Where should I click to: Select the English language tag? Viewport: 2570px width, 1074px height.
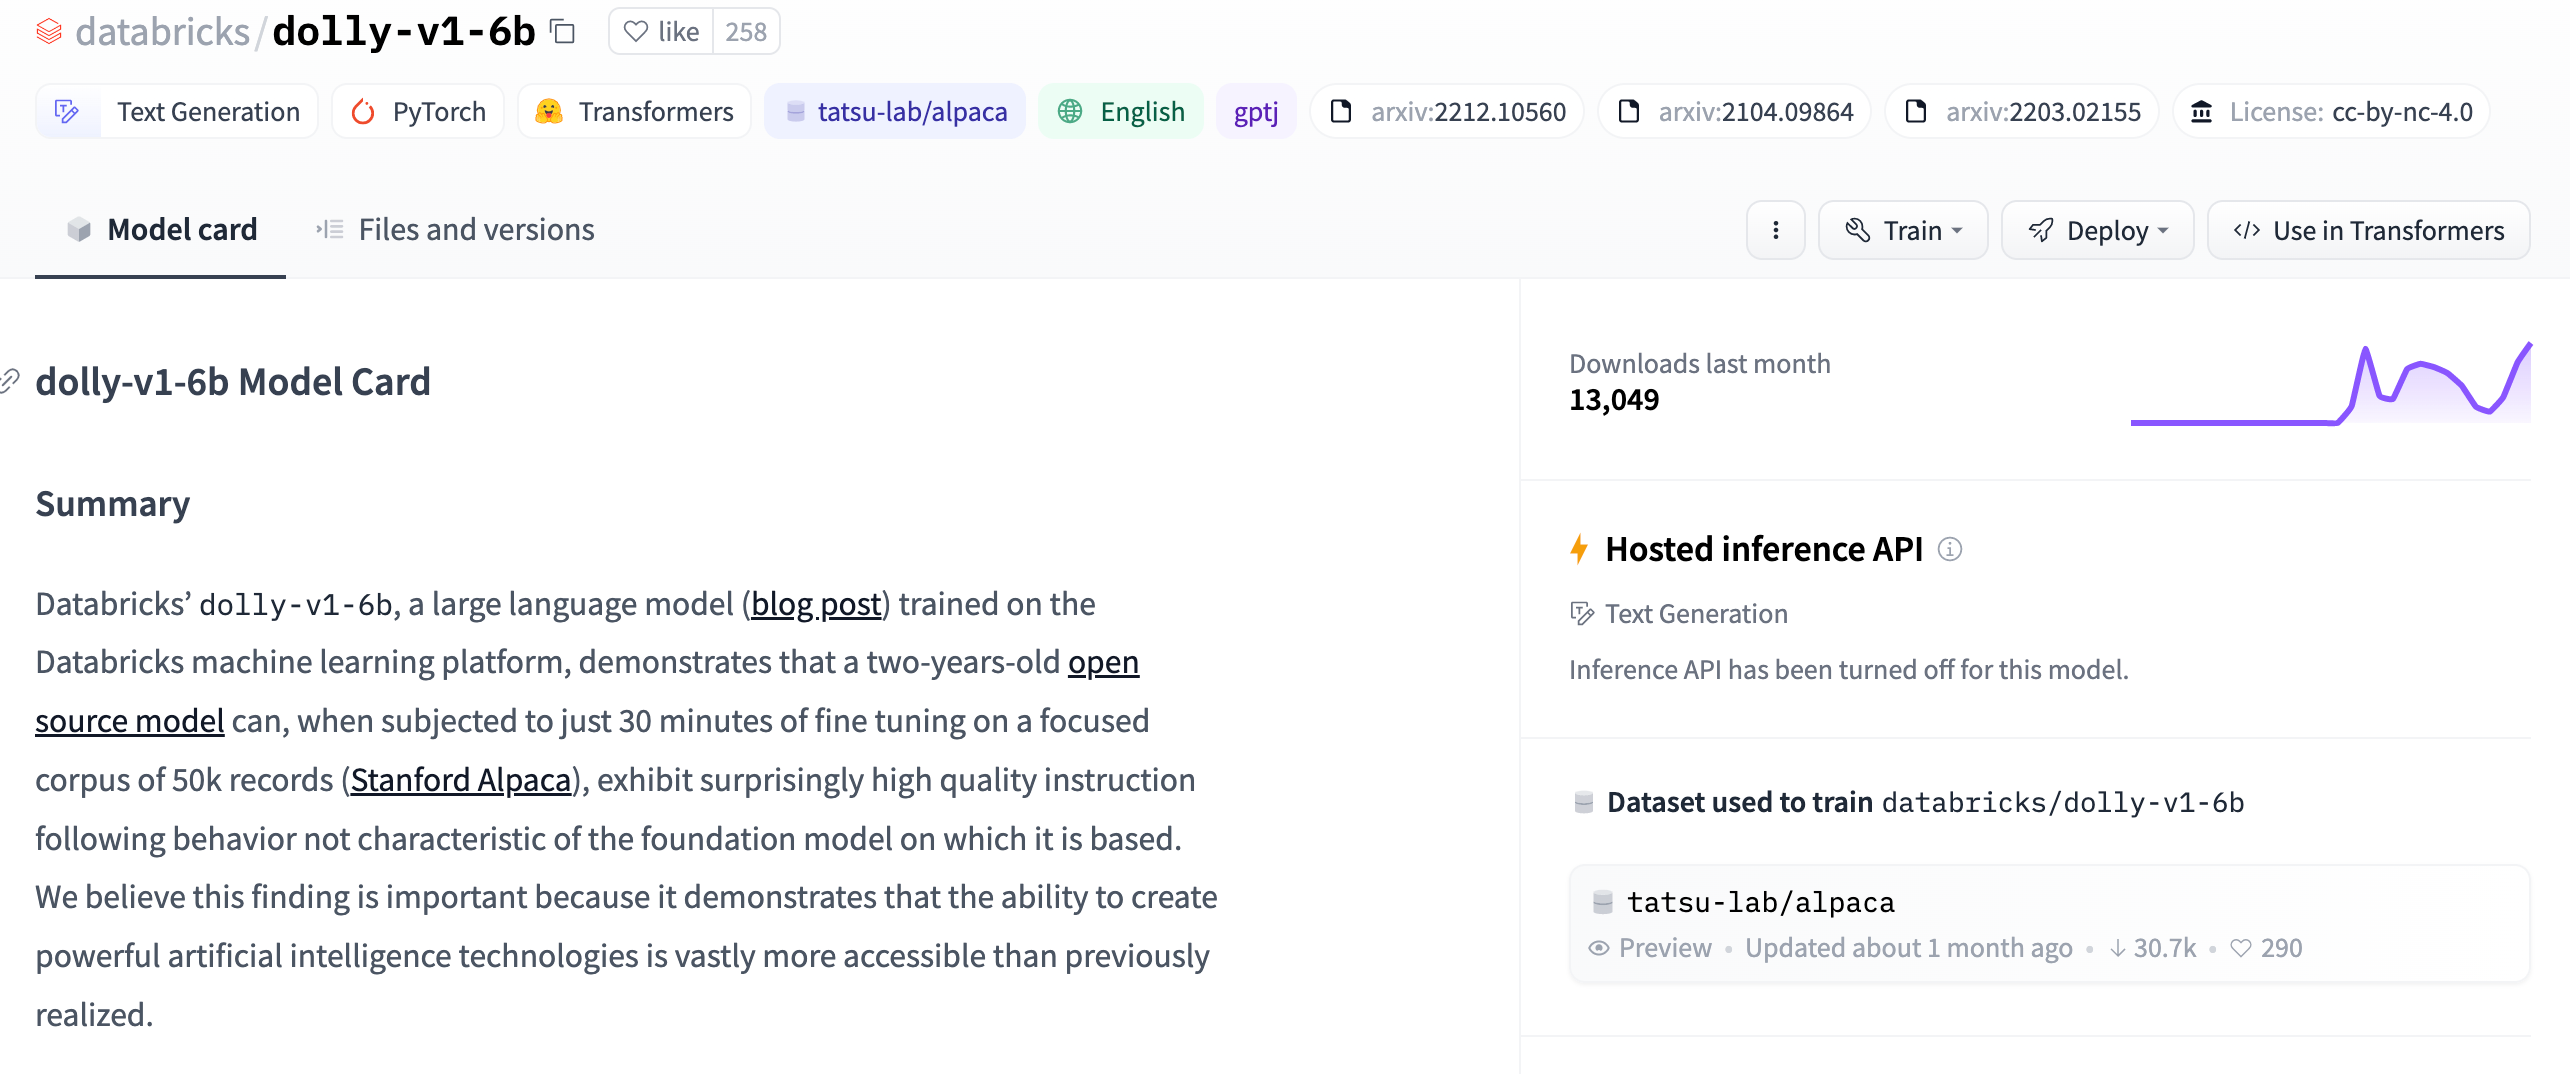point(1121,111)
